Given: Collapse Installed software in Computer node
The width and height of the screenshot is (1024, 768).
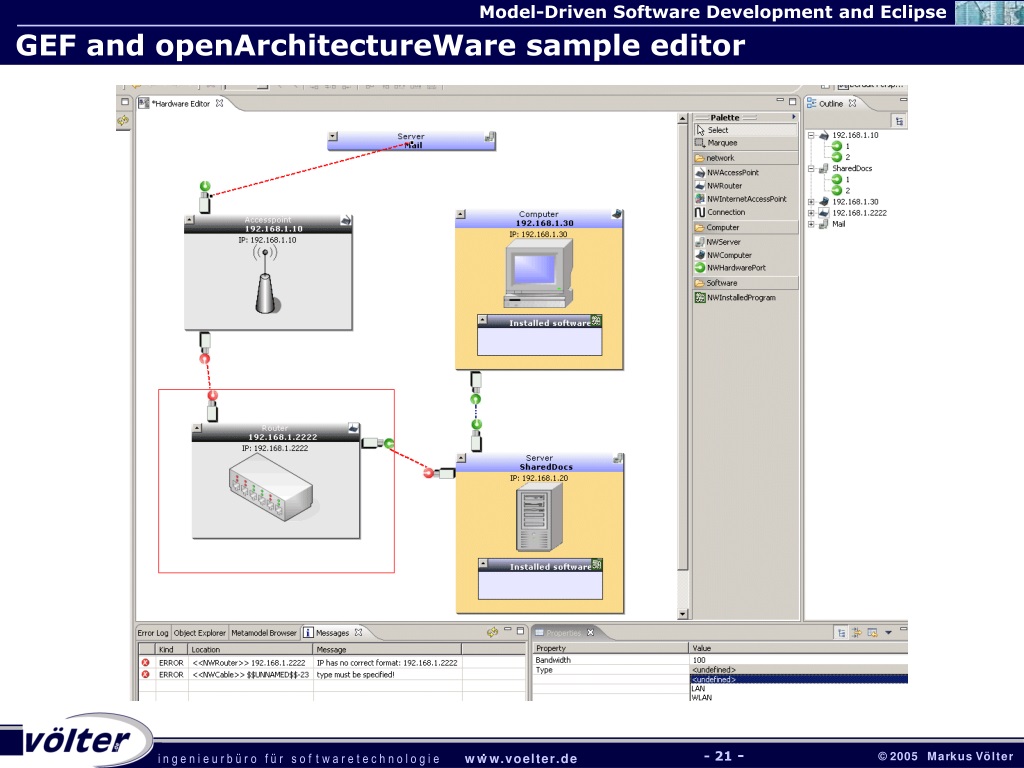Looking at the screenshot, I should click(x=483, y=320).
